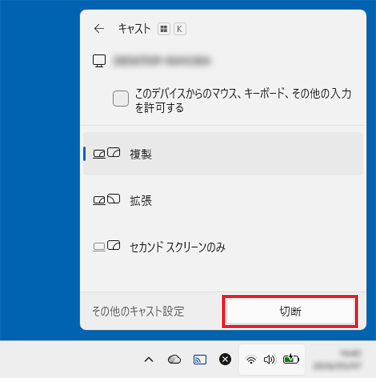Click the black X circle tray icon
Screen dimensions: 376x378
tap(225, 359)
